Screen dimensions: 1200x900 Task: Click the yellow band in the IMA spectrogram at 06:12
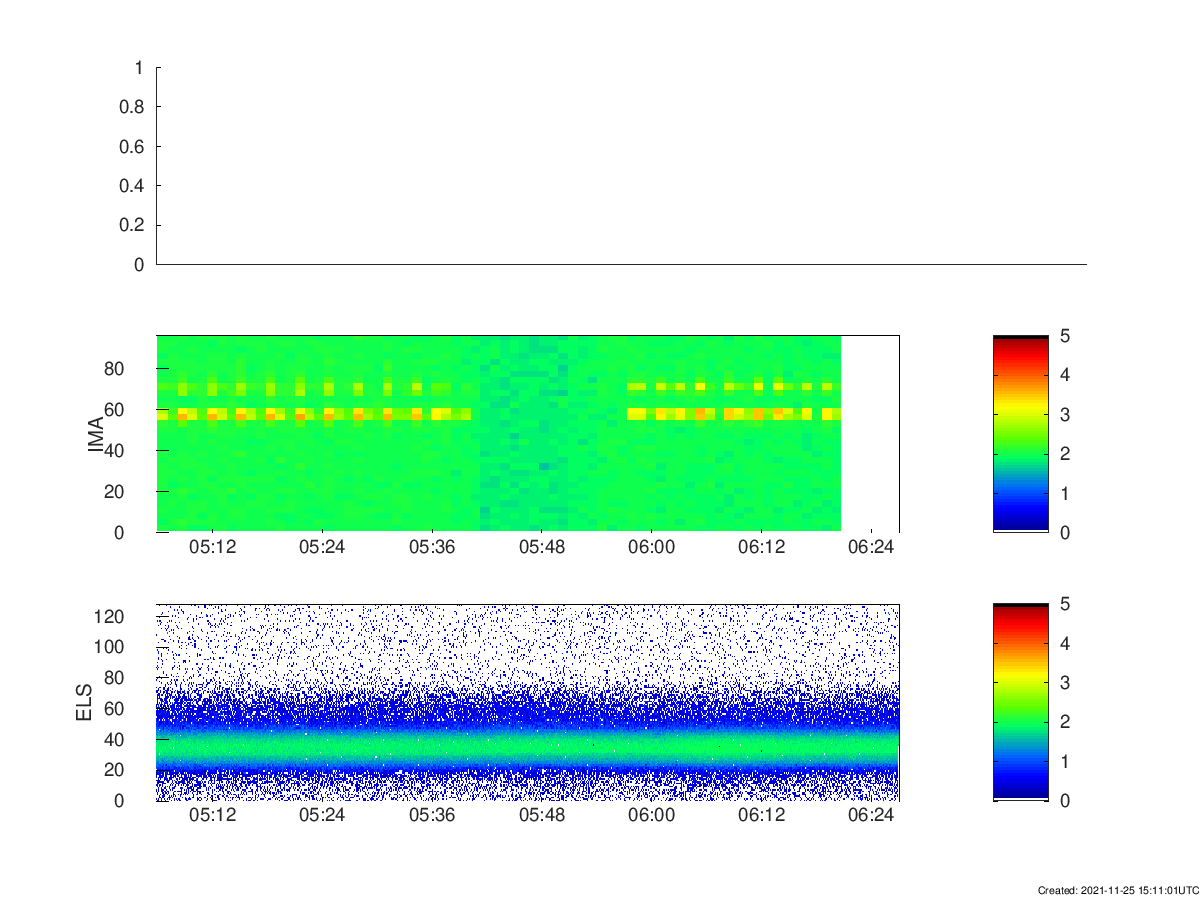pyautogui.click(x=760, y=413)
